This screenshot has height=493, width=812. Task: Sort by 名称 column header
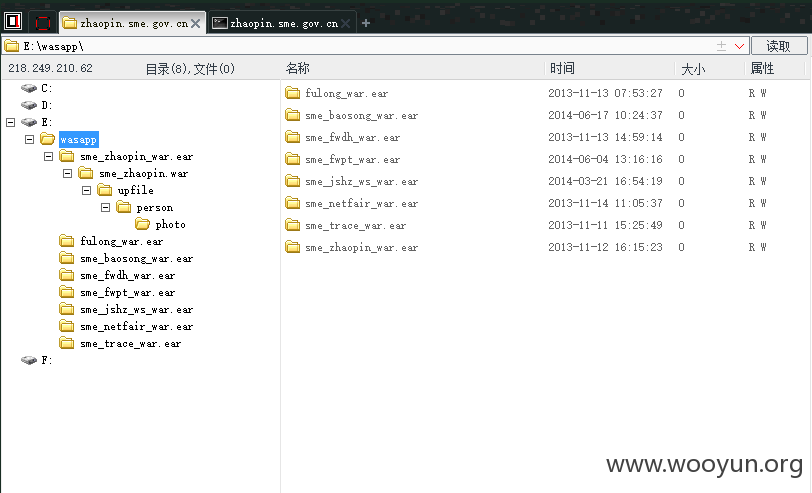pyautogui.click(x=297, y=68)
